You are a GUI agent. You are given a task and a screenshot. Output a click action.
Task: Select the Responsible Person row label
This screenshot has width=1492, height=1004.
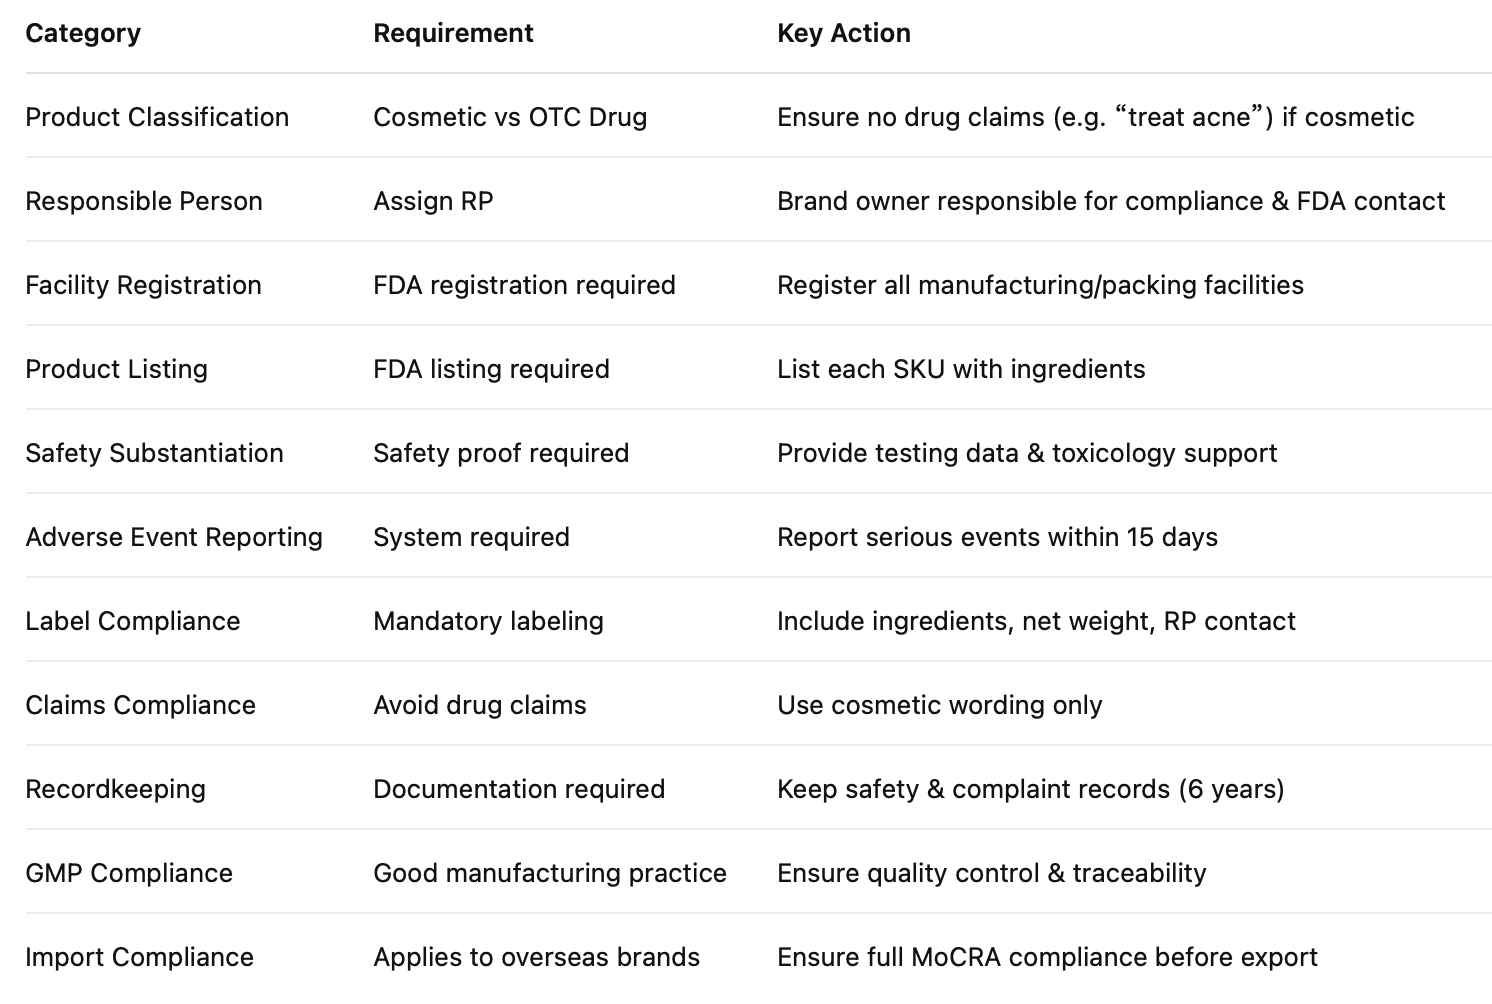tap(144, 201)
